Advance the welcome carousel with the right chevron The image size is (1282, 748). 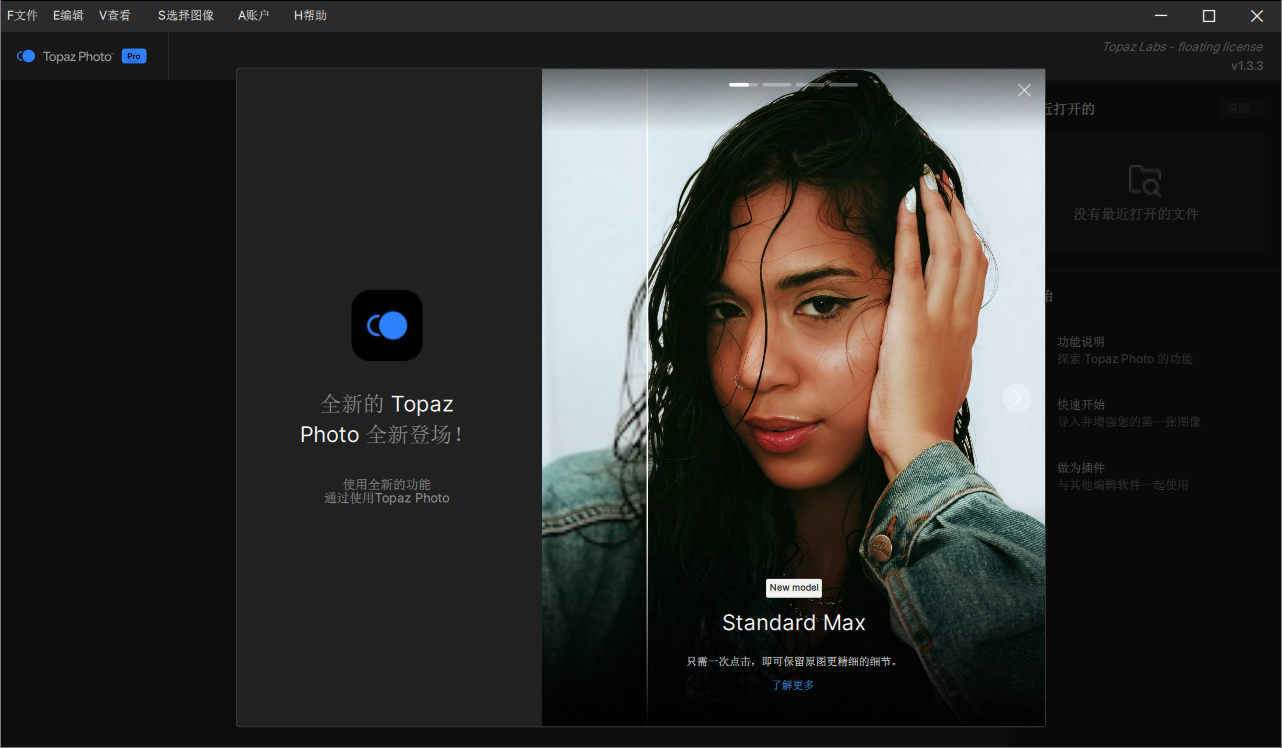click(x=1017, y=397)
